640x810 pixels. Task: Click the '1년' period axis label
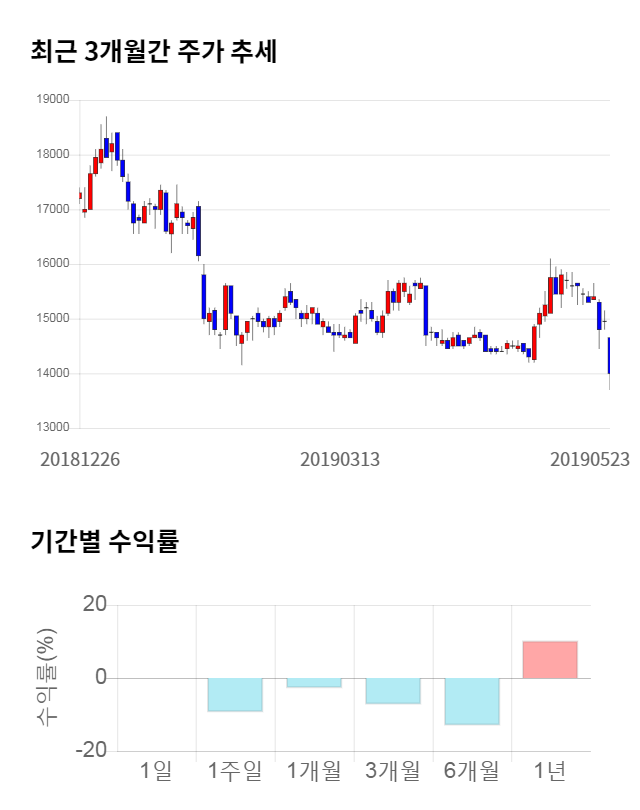[550, 771]
